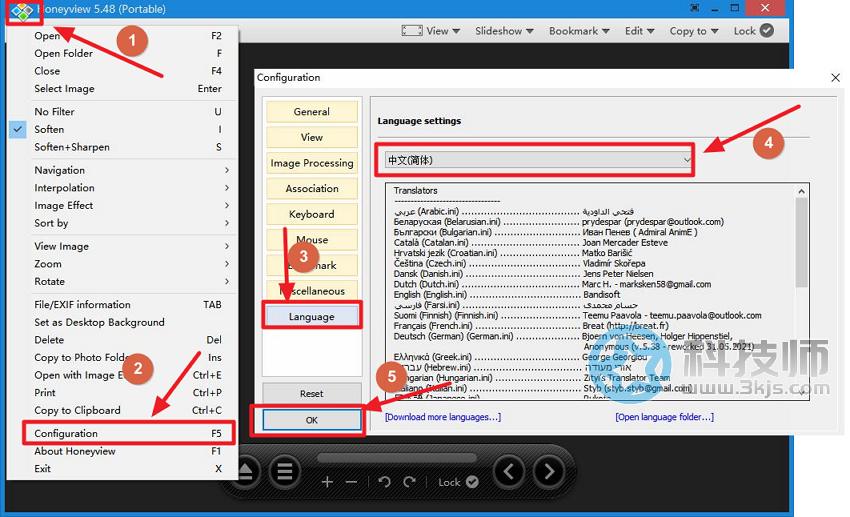Viewport: 850px width, 517px height.
Task: Click the Reset button
Action: coord(312,393)
